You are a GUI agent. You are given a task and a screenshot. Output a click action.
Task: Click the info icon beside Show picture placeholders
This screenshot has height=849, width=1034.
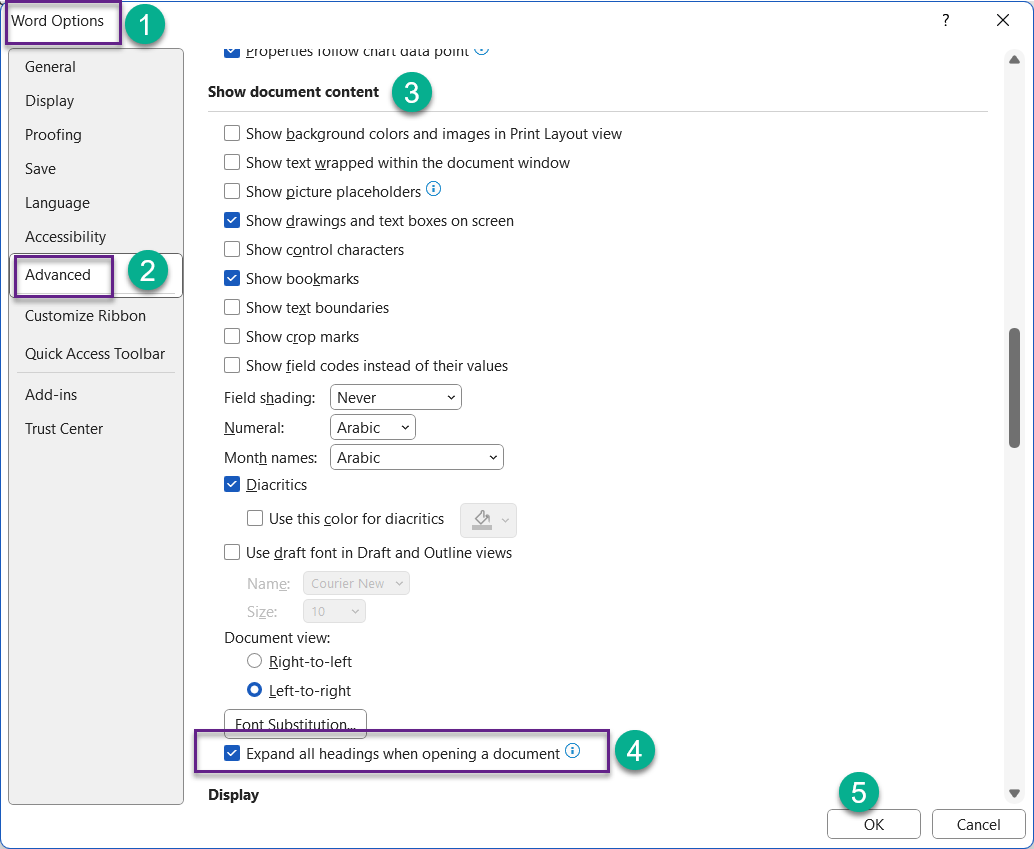click(434, 191)
